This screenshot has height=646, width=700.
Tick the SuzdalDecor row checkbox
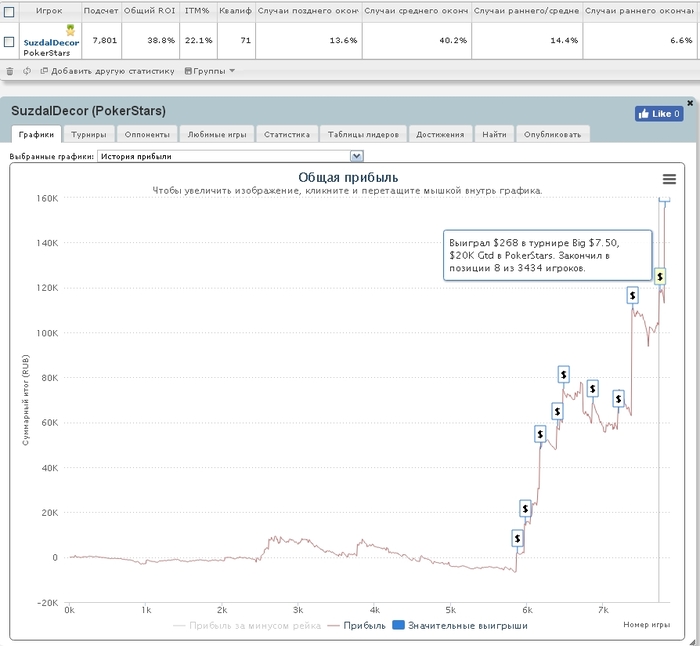[9, 42]
